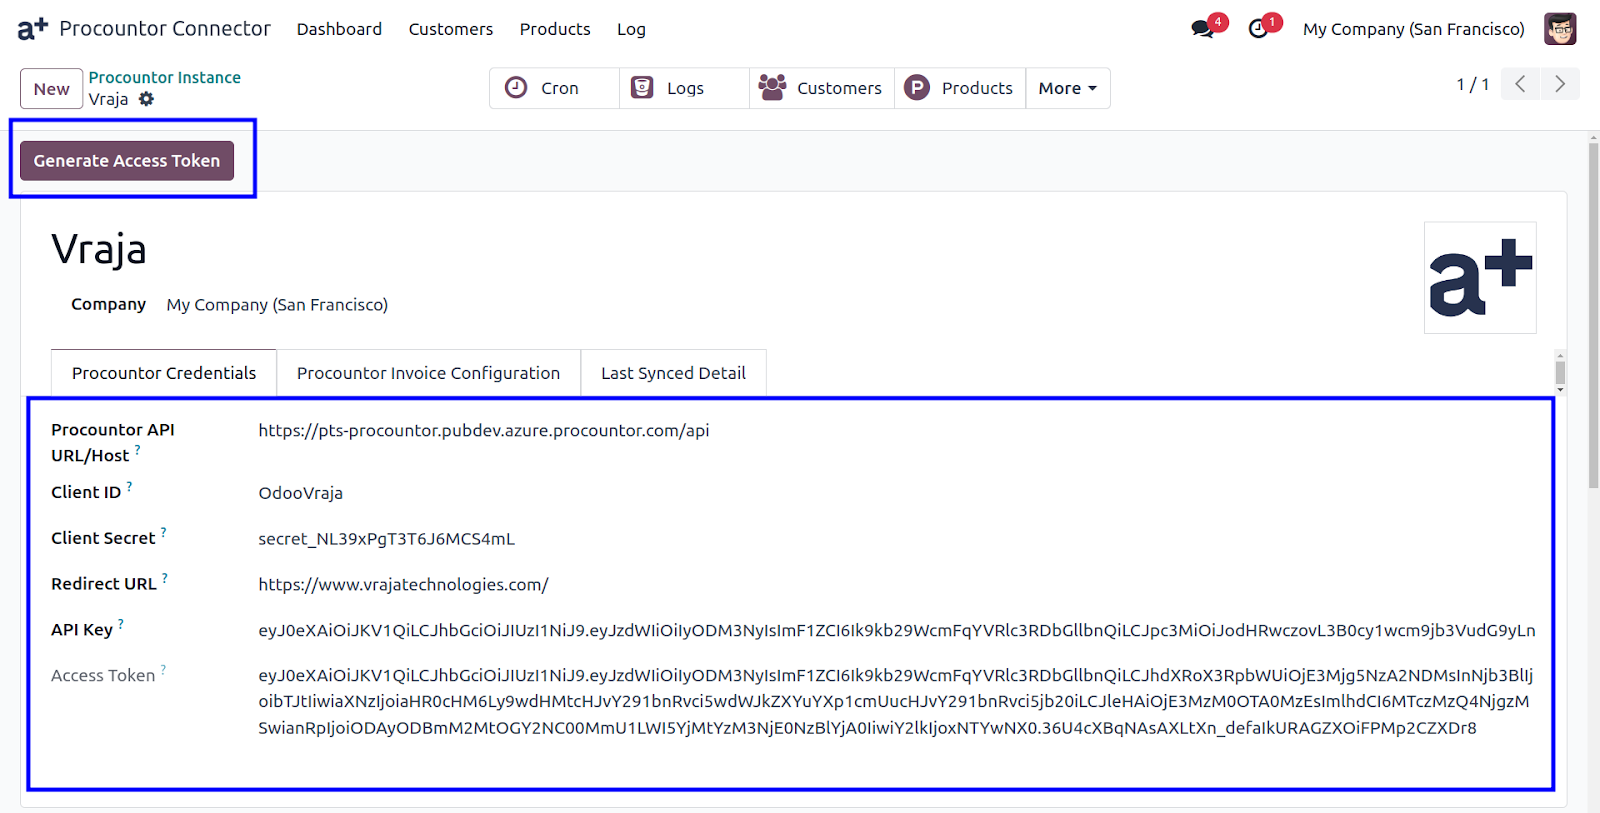Click the New button

[x=51, y=89]
